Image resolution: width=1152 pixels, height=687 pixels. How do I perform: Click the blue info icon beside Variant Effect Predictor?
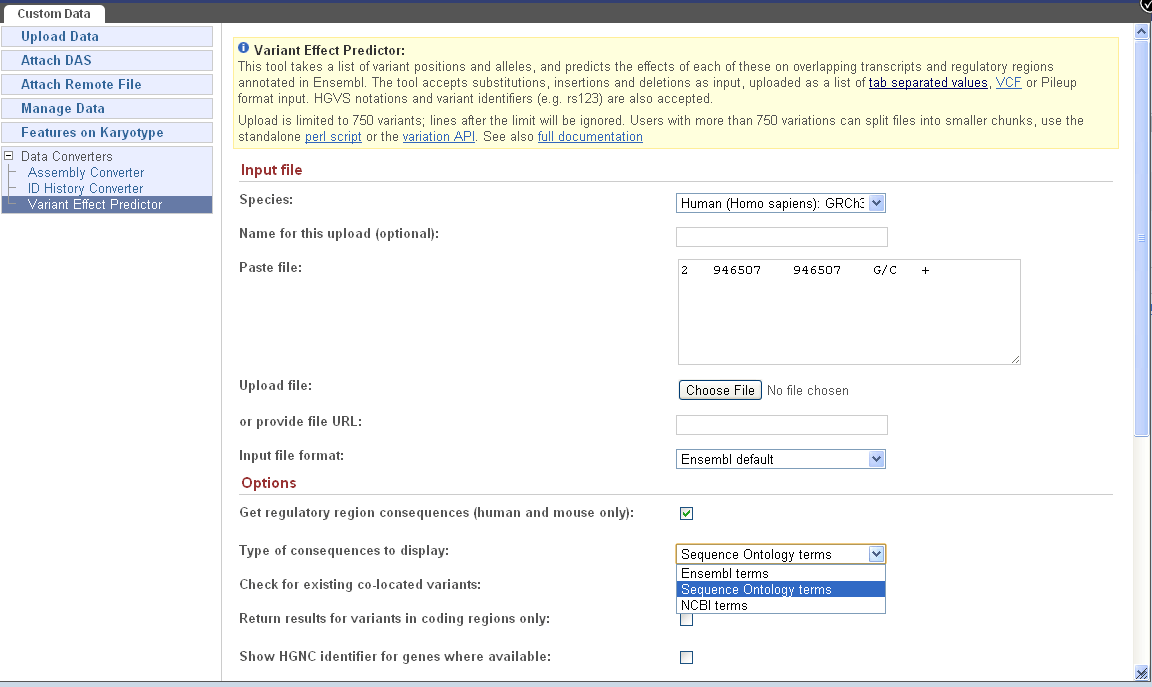(x=243, y=48)
